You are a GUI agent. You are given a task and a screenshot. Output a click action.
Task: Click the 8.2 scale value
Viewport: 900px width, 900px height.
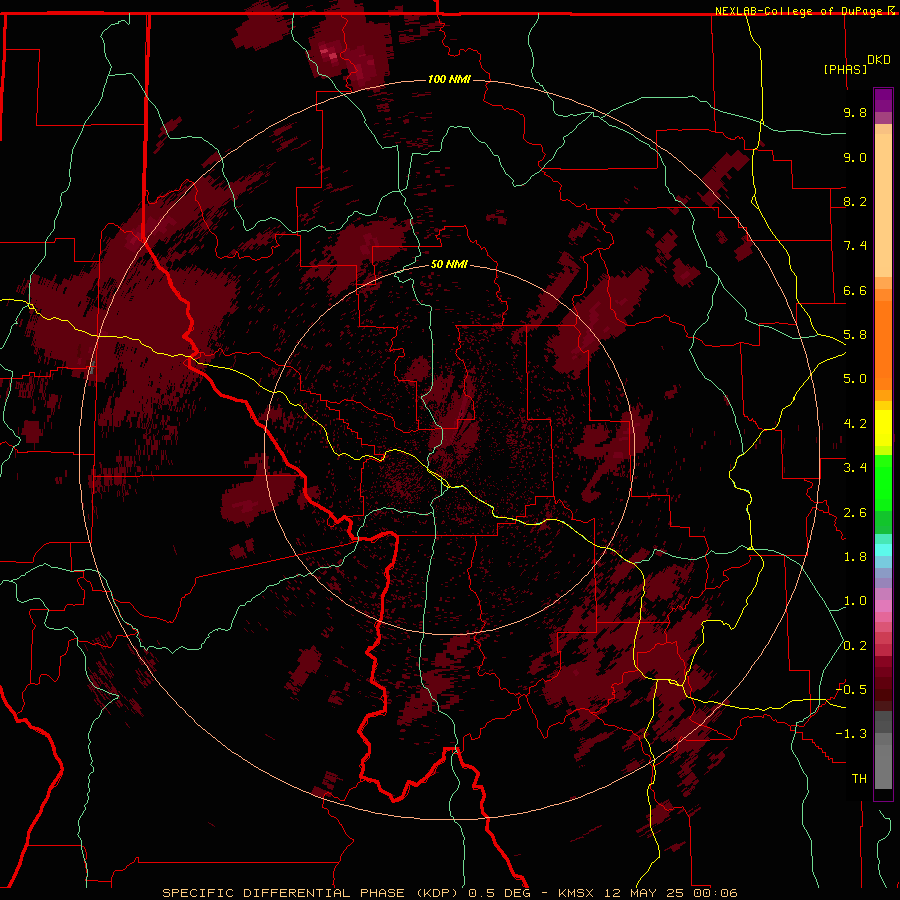tap(855, 201)
